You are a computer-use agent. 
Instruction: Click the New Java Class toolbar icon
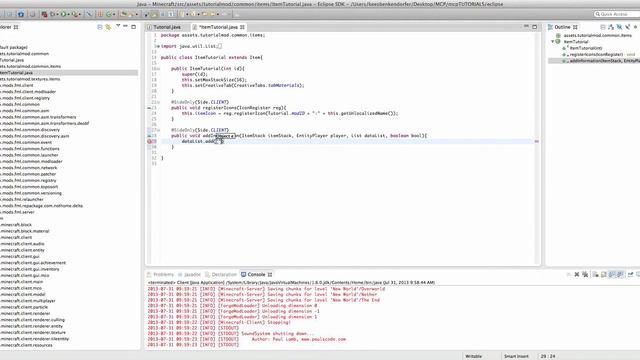tap(109, 14)
